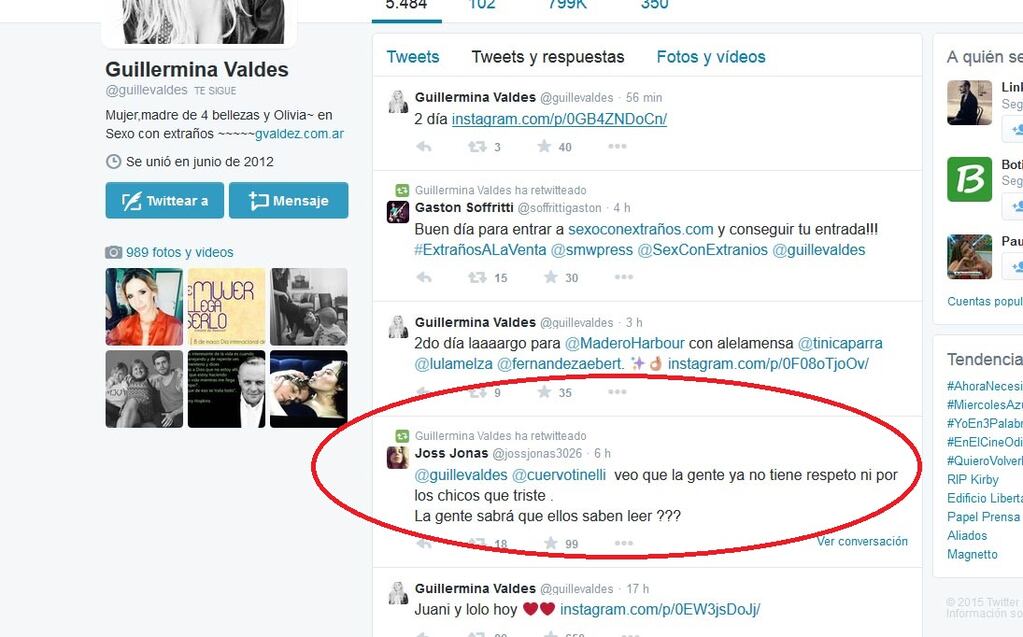Screen dimensions: 1023x637
Task: Click camera icon beside 989 fotos
Action: (114, 252)
